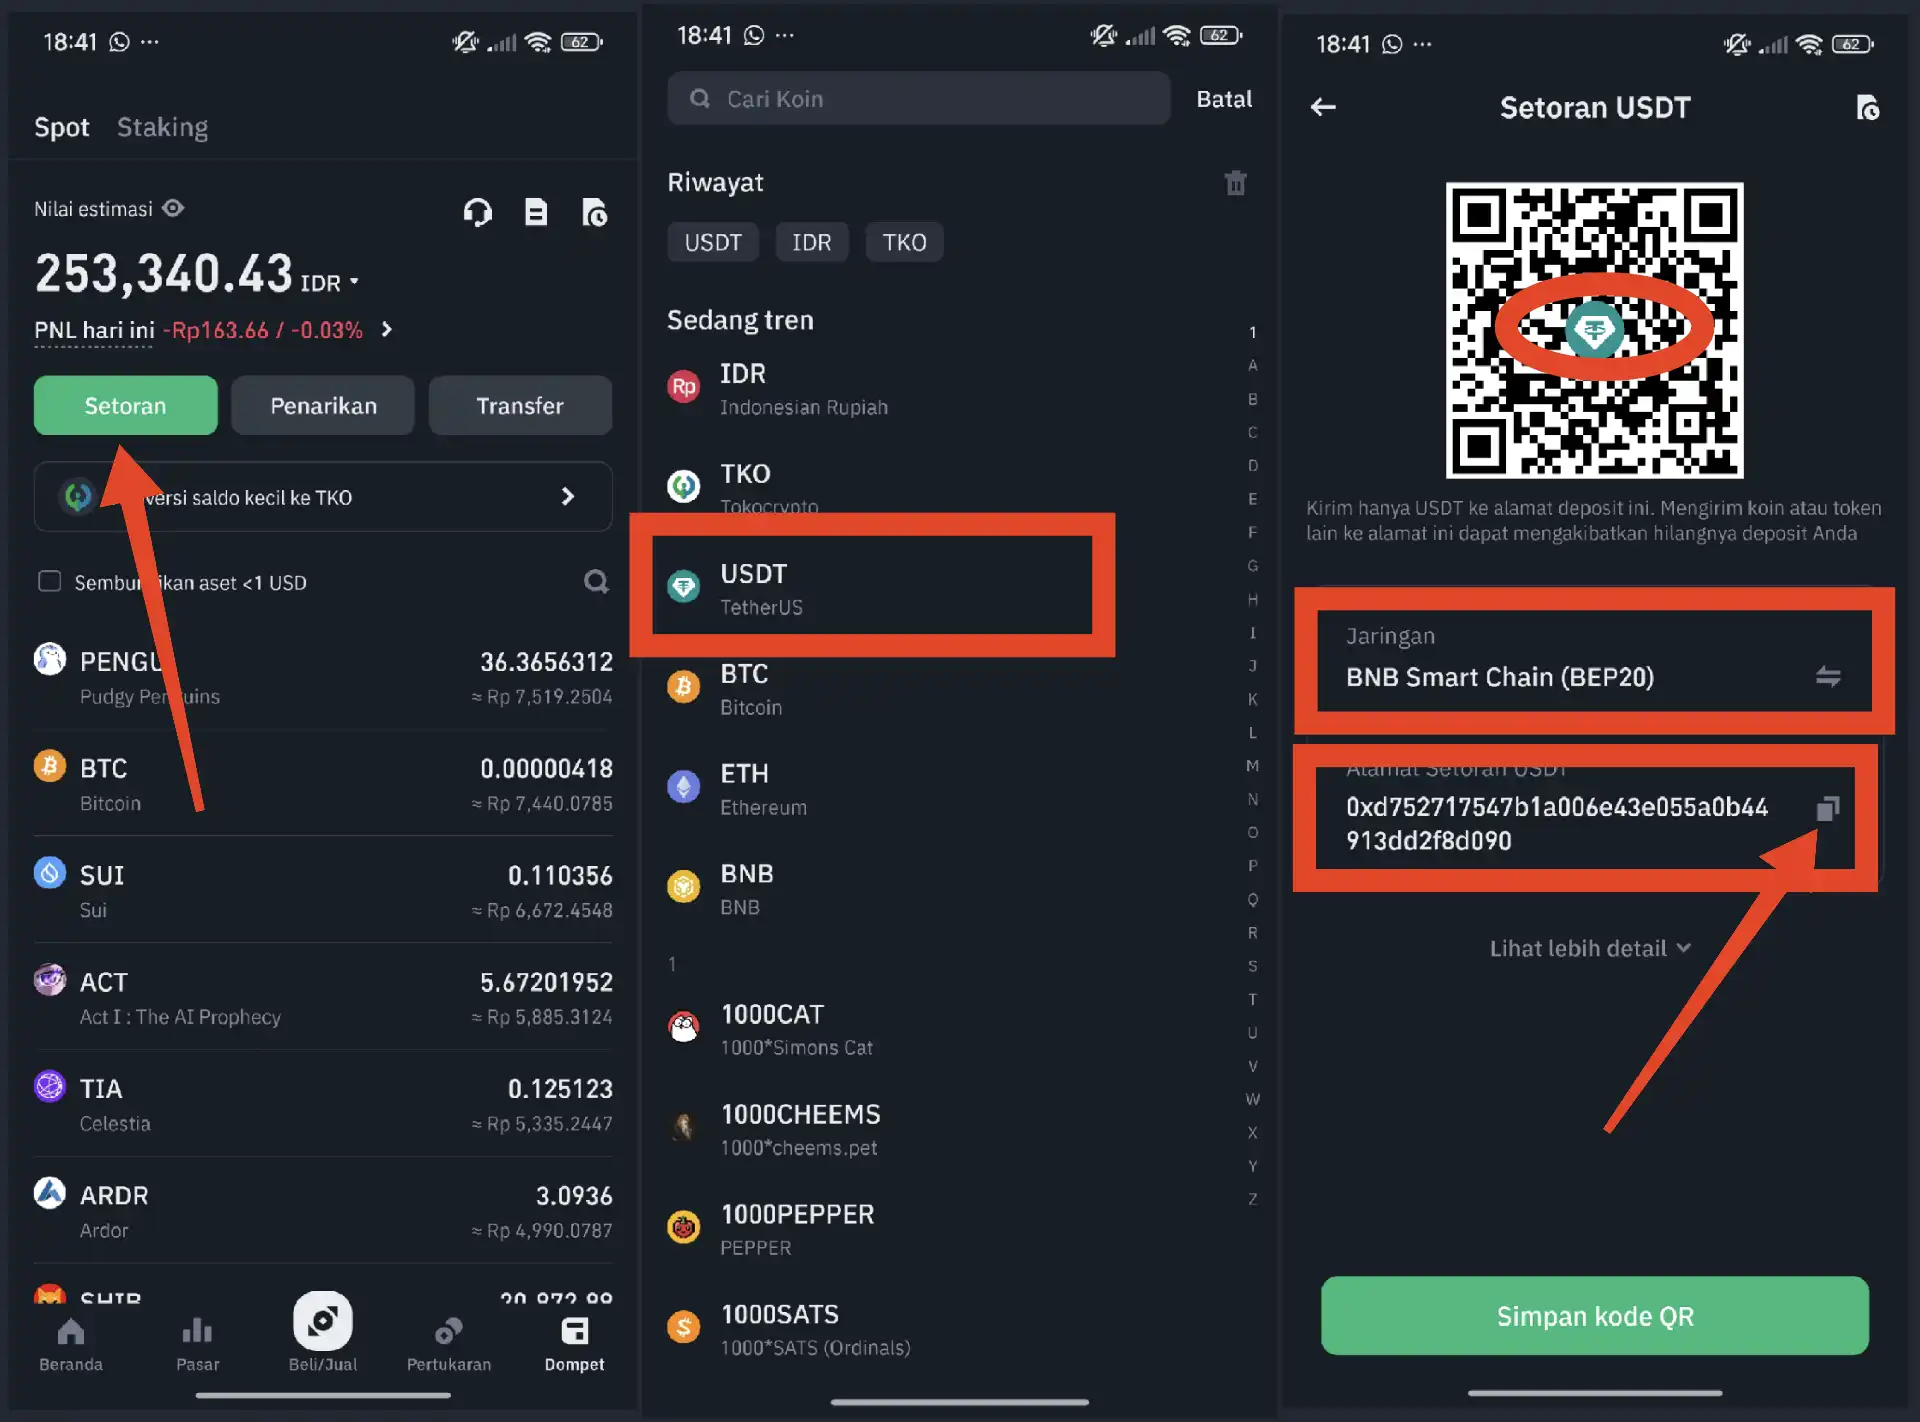Viewport: 1920px width, 1422px height.
Task: Copy the USDT deposit address
Action: [x=1827, y=808]
